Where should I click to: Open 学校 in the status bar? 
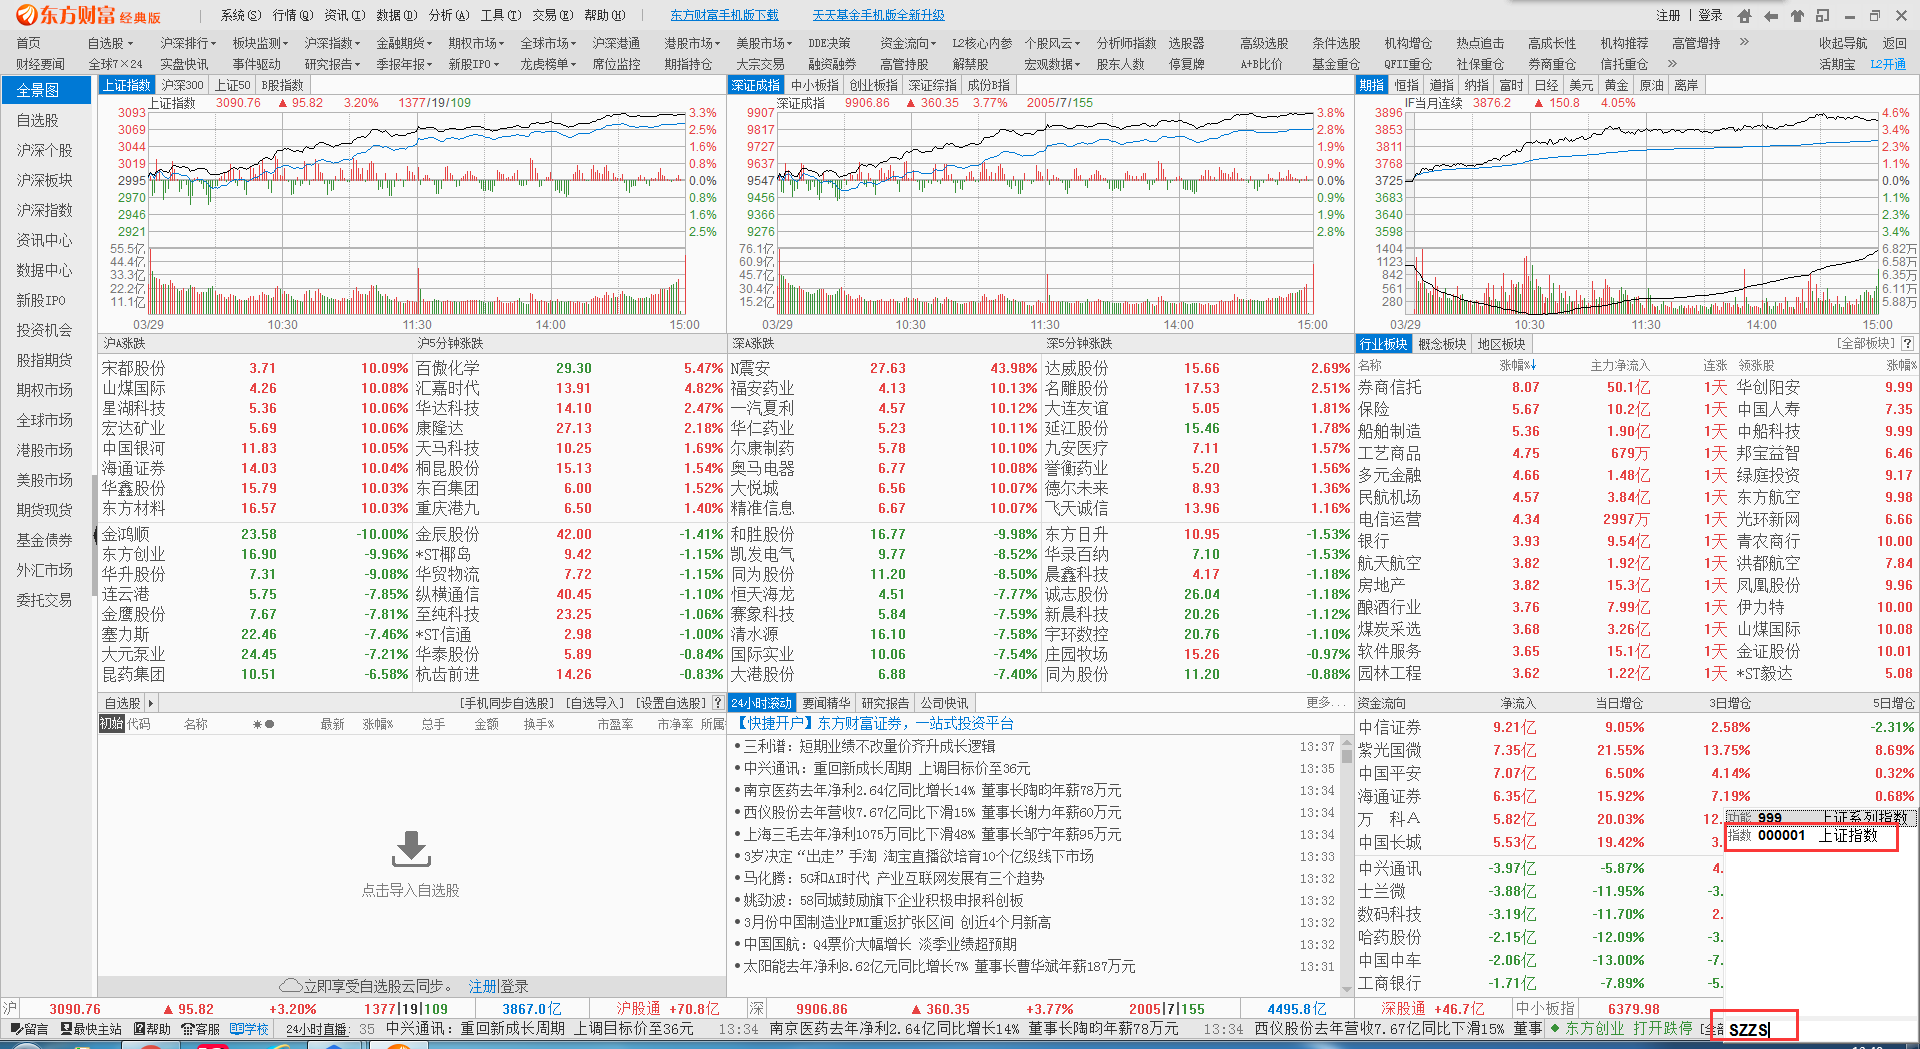(249, 1028)
